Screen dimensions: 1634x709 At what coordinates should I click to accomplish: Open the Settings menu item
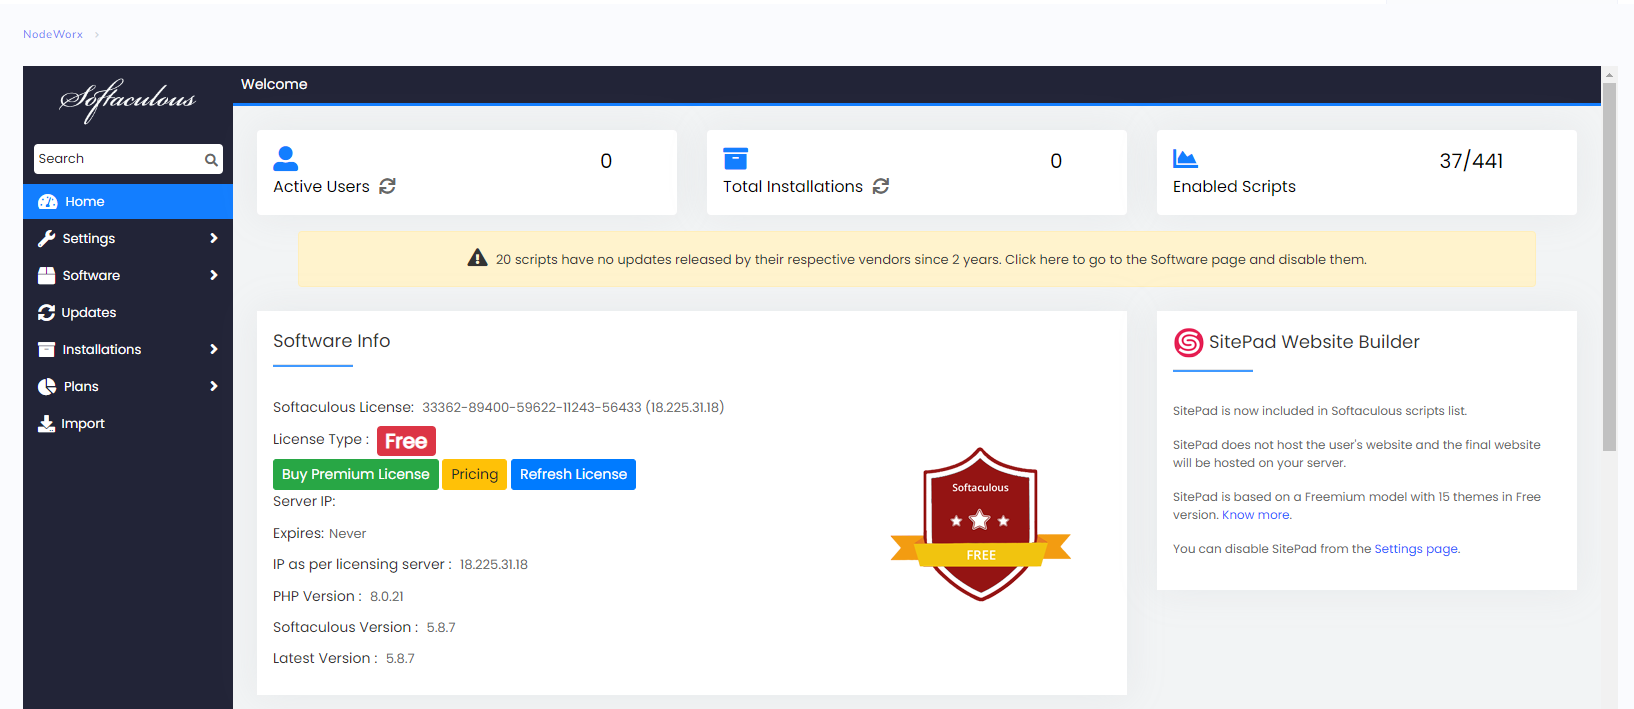pyautogui.click(x=128, y=239)
